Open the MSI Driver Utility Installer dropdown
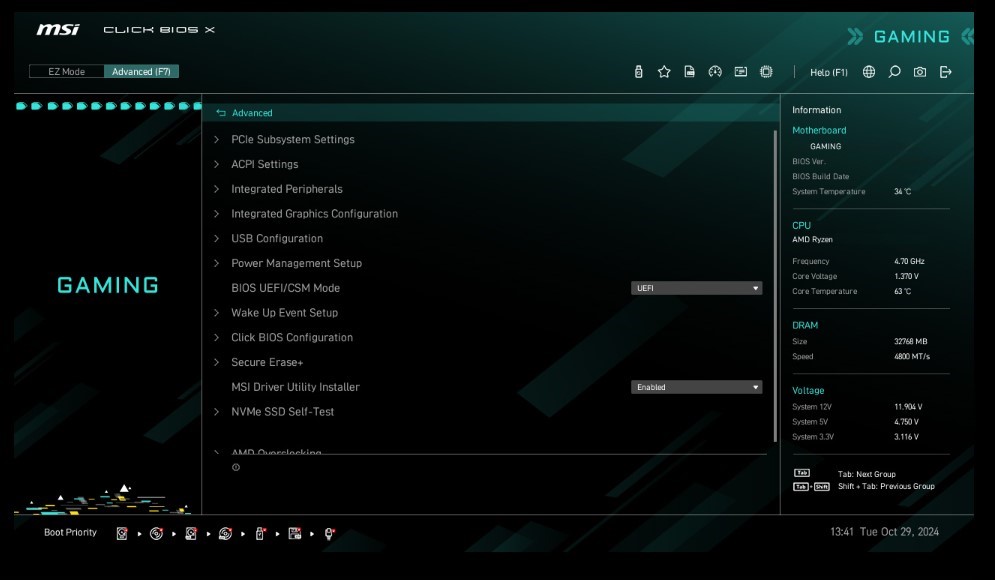The height and width of the screenshot is (580, 995). (696, 387)
